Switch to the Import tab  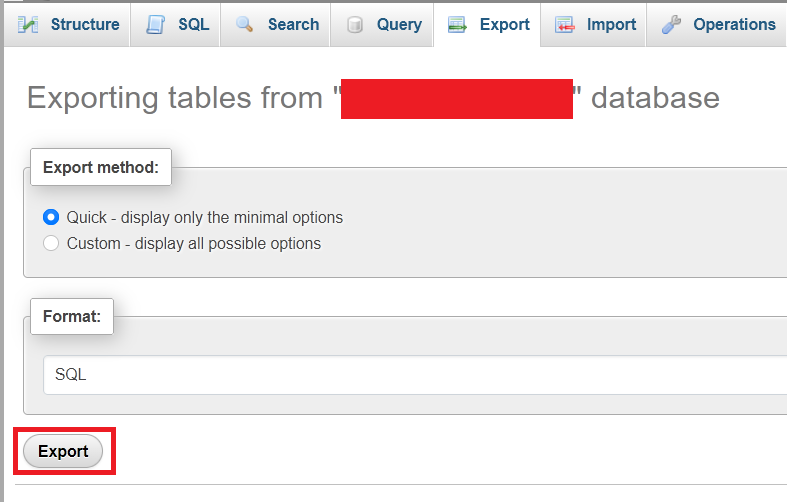click(611, 24)
